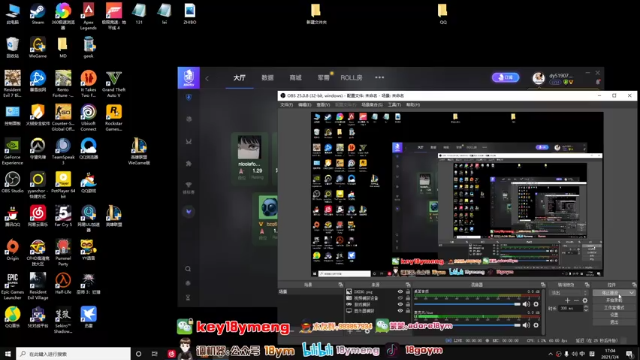The height and width of the screenshot is (360, 640).
Task: Go back with platform header arrow
Action: click(x=207, y=78)
